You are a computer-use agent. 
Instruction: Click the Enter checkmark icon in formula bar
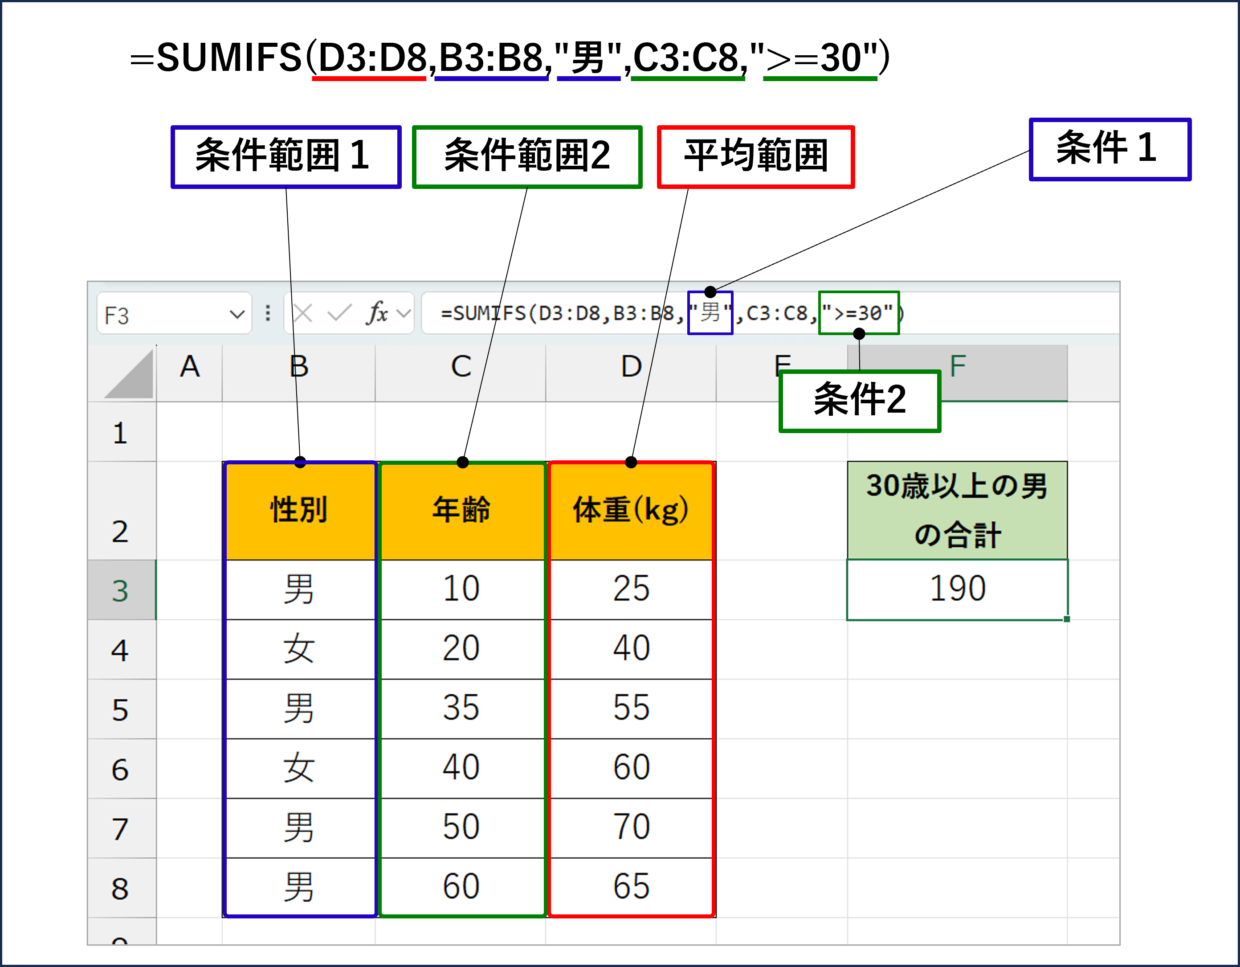[x=340, y=314]
